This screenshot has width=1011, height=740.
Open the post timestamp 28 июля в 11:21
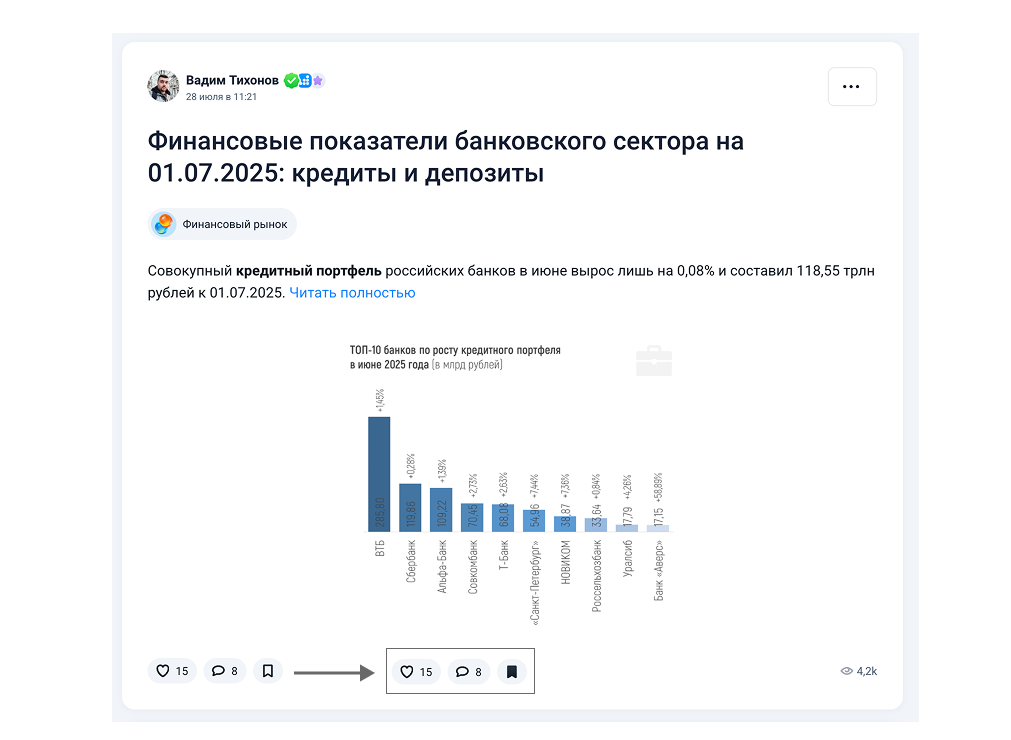221,97
